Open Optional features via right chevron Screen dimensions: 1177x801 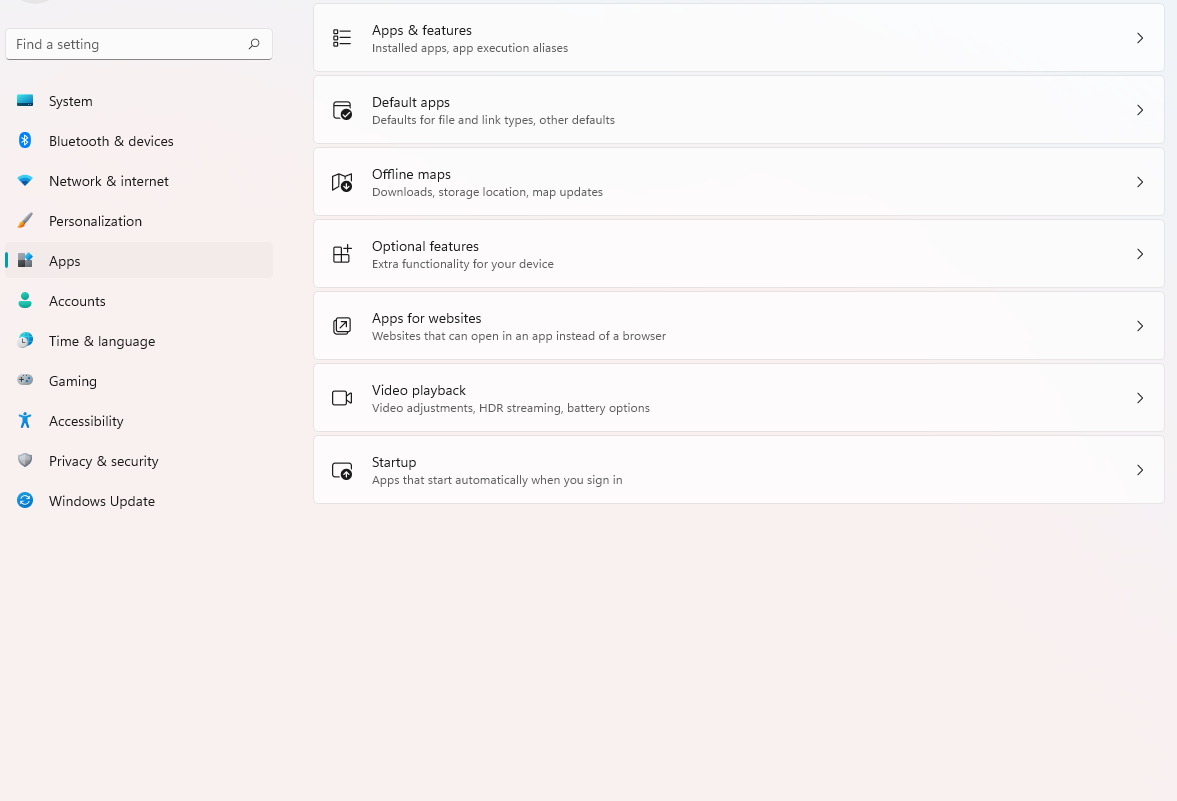(1139, 254)
